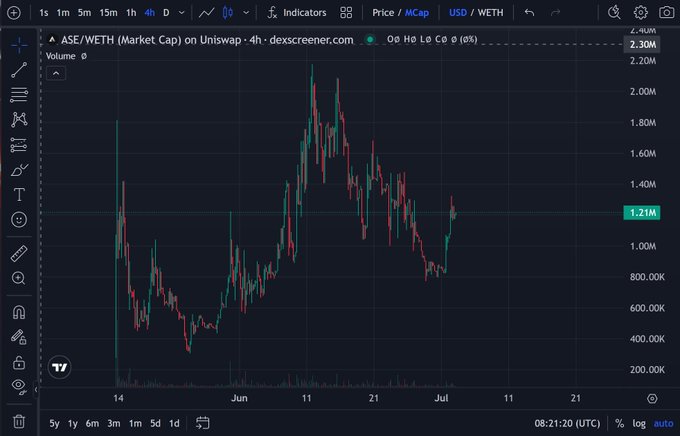Switch to 1h timeframe
Screen dimensions: 680x436
point(131,13)
